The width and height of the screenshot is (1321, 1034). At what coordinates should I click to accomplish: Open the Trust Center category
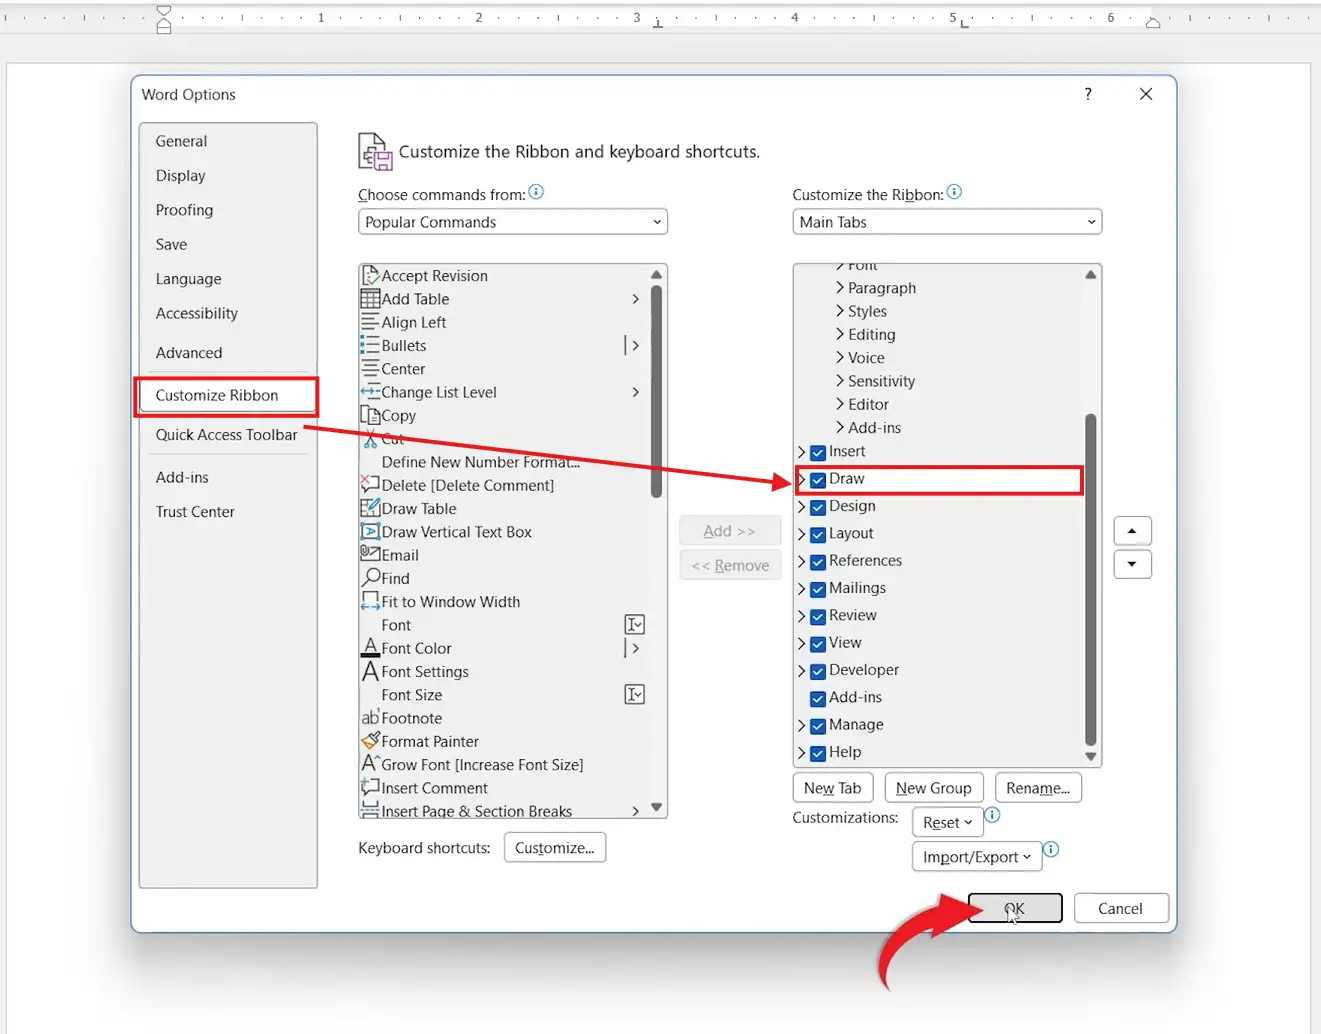195,511
